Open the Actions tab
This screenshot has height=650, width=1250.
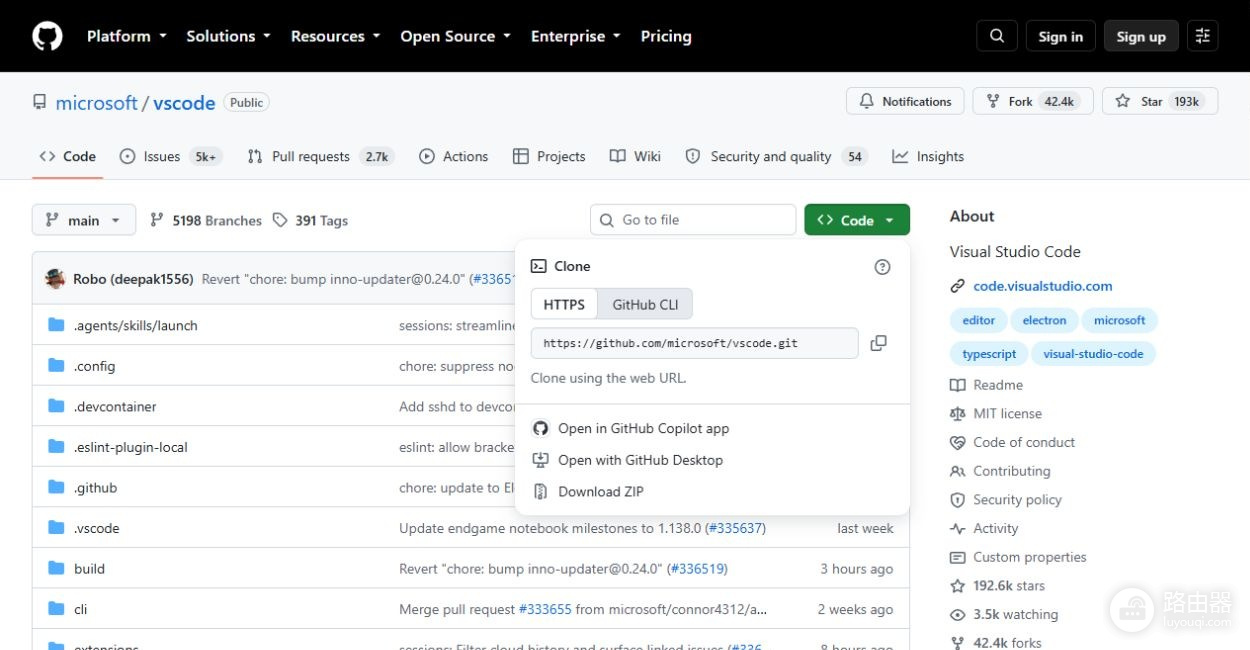coord(454,156)
